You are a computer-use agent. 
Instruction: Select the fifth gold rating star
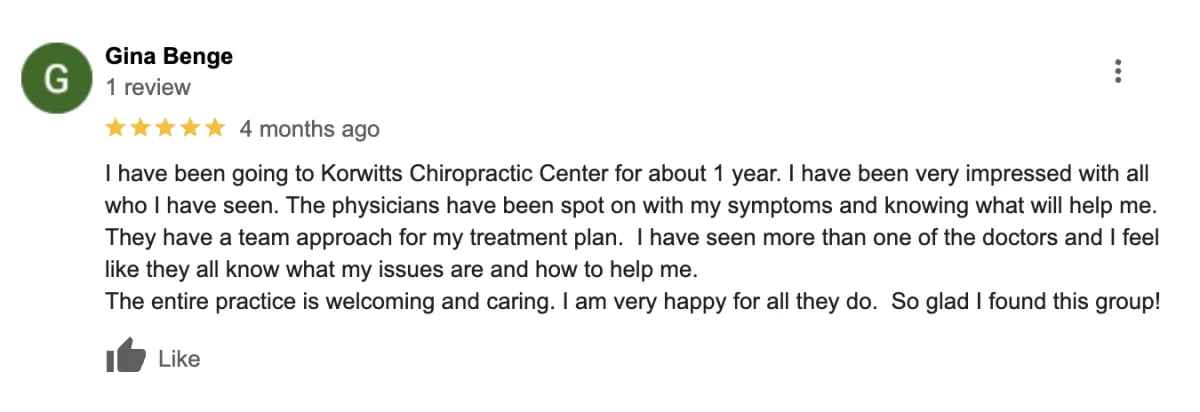coord(215,129)
